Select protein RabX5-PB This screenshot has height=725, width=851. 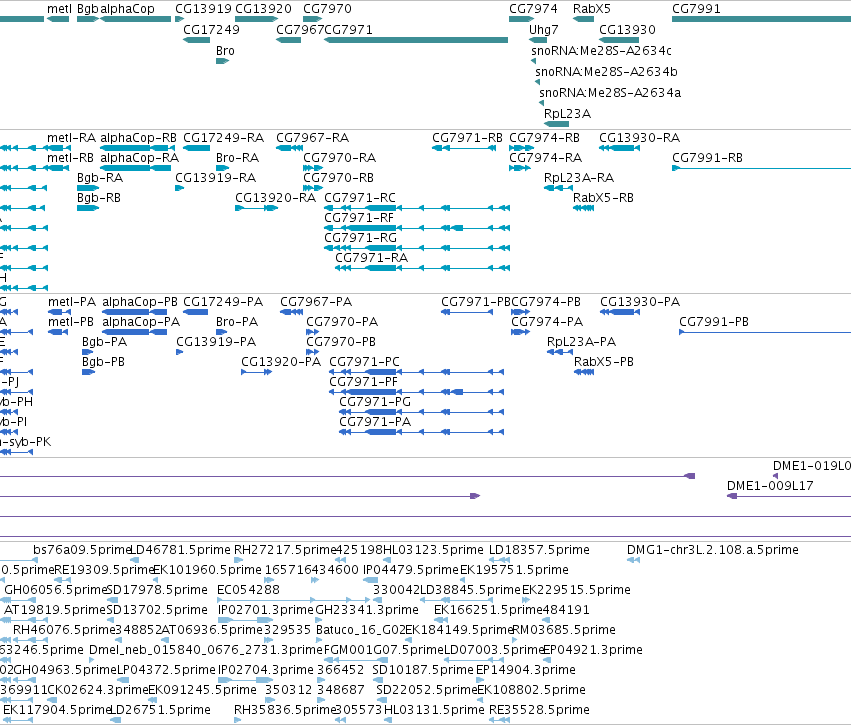click(584, 372)
